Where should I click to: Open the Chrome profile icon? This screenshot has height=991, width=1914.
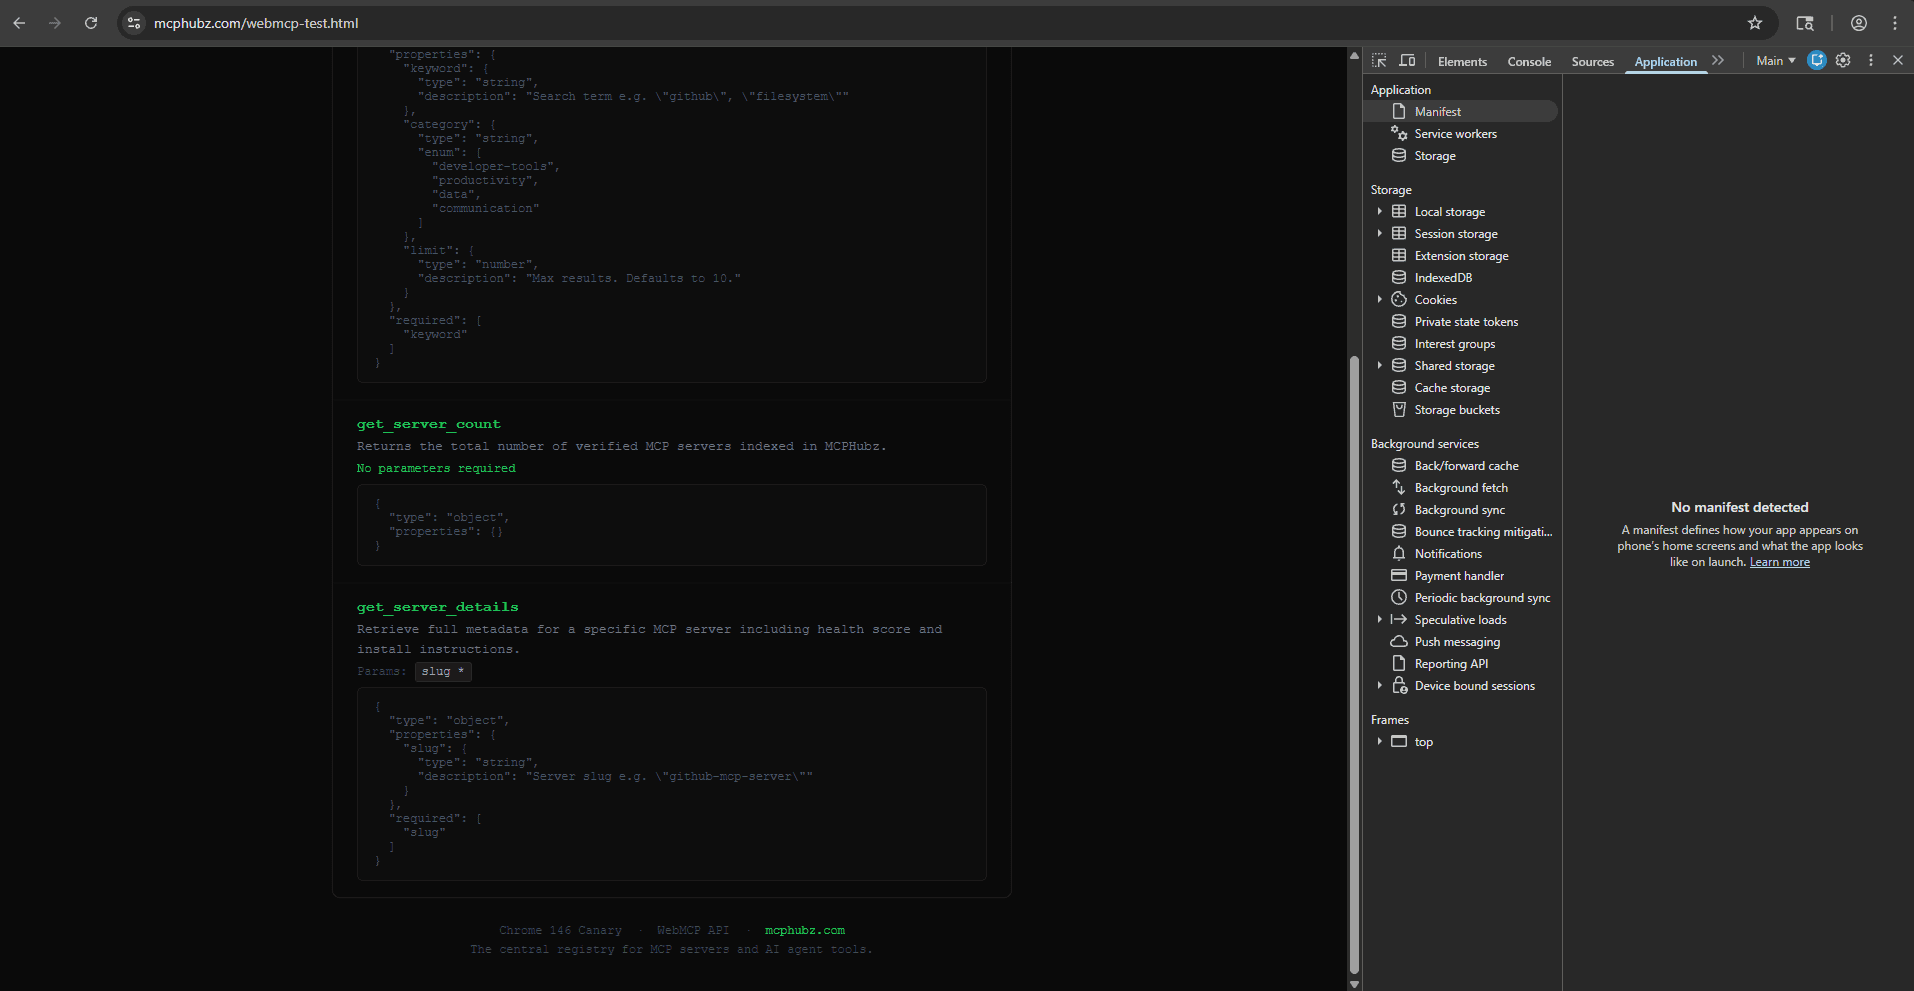(1859, 23)
